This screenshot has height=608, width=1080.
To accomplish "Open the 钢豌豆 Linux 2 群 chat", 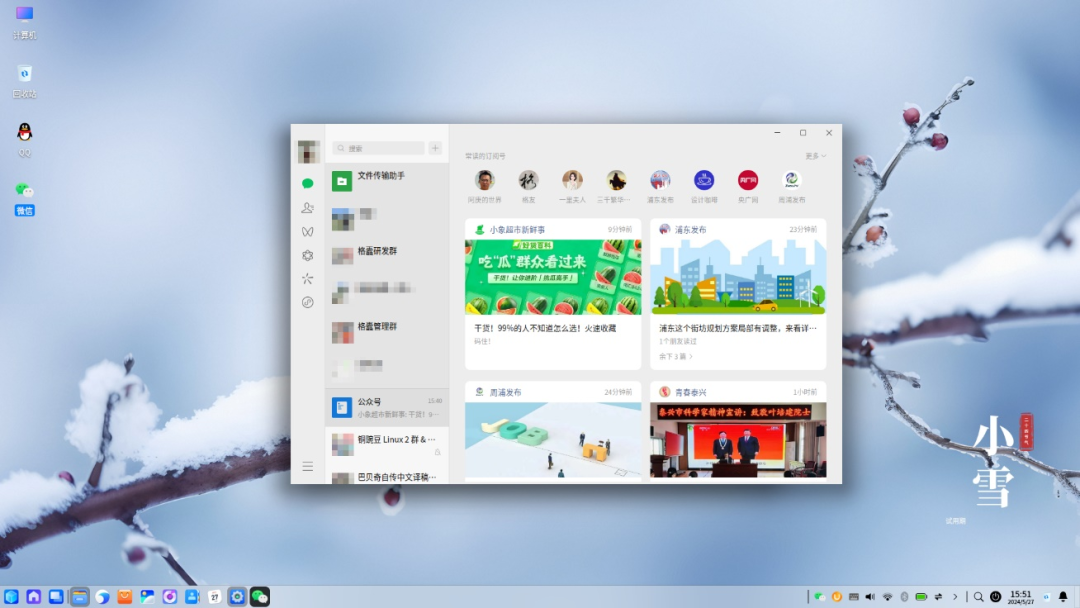I will (x=387, y=445).
